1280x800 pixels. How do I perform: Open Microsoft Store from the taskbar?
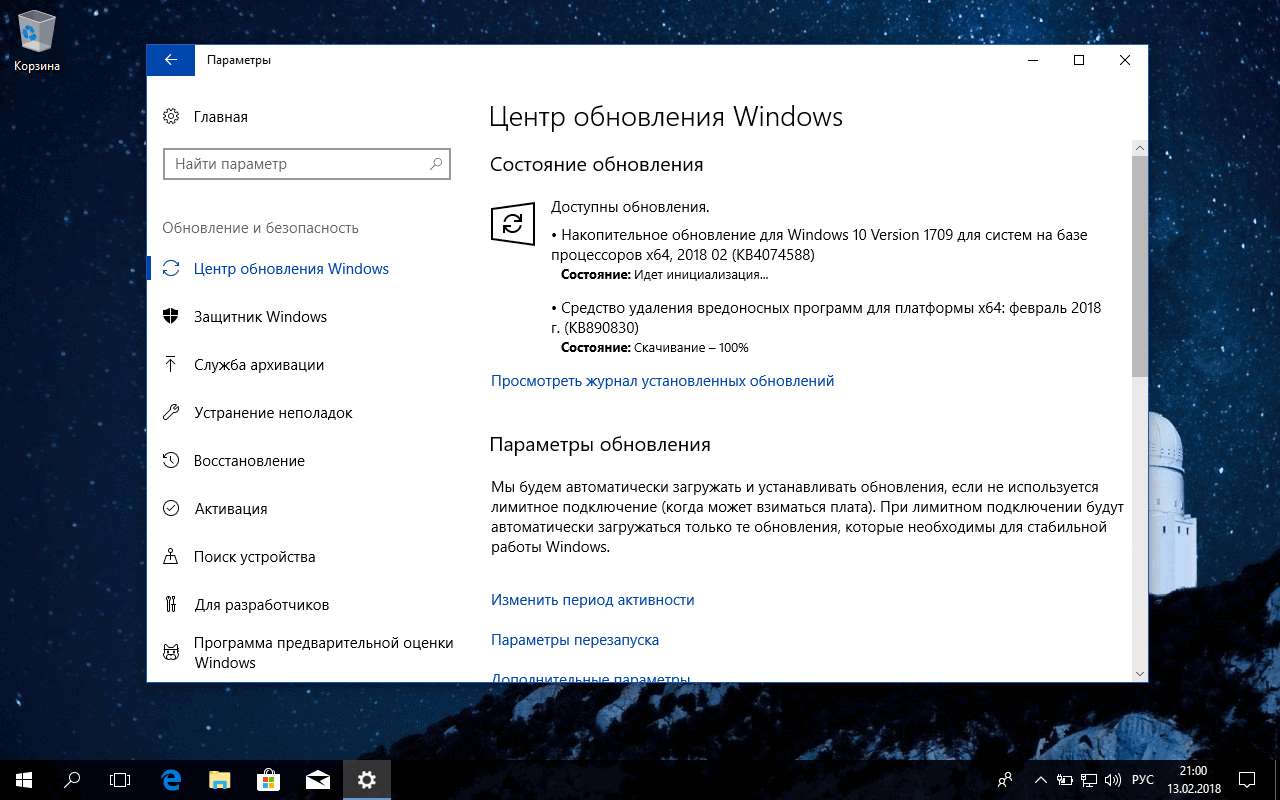pos(268,780)
